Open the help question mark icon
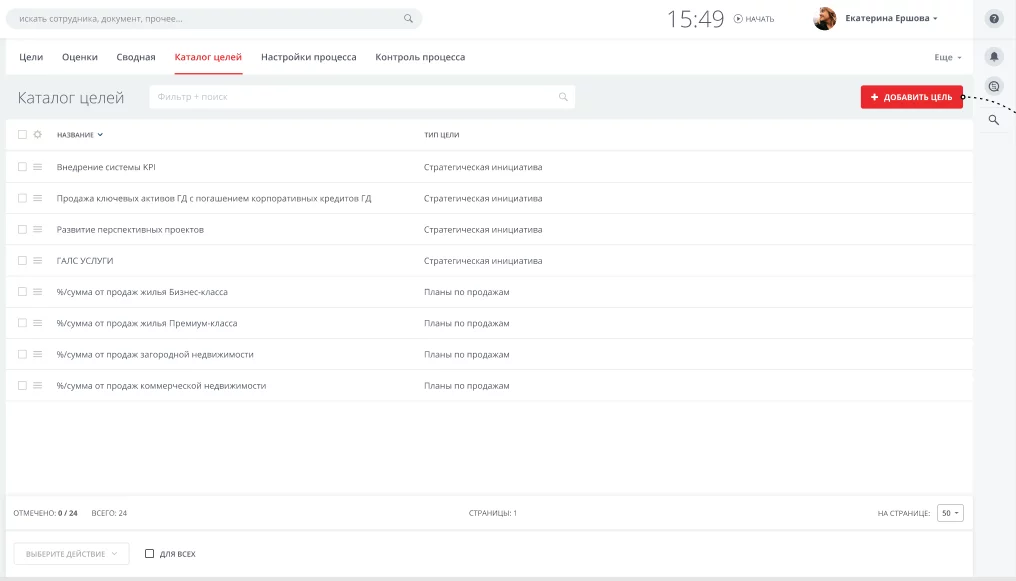This screenshot has height=581, width=1016. pos(994,19)
